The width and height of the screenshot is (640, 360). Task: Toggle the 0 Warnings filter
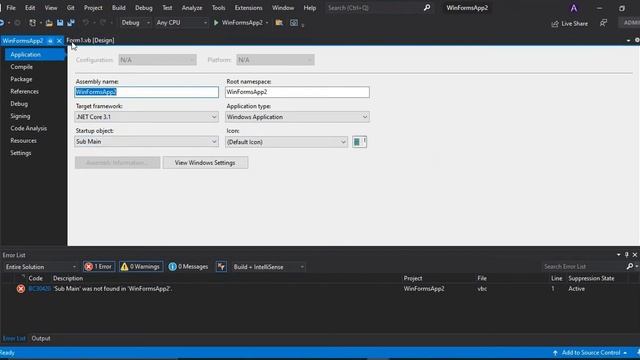[x=141, y=267]
